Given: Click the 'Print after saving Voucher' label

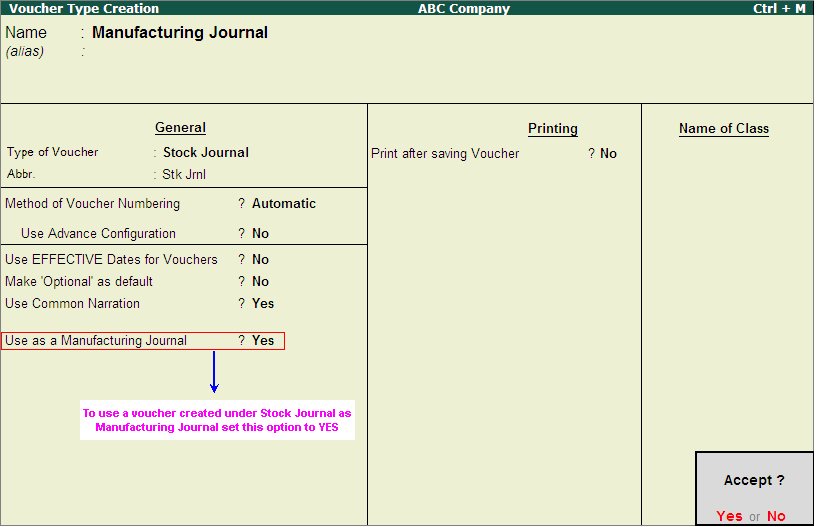Looking at the screenshot, I should (x=445, y=153).
